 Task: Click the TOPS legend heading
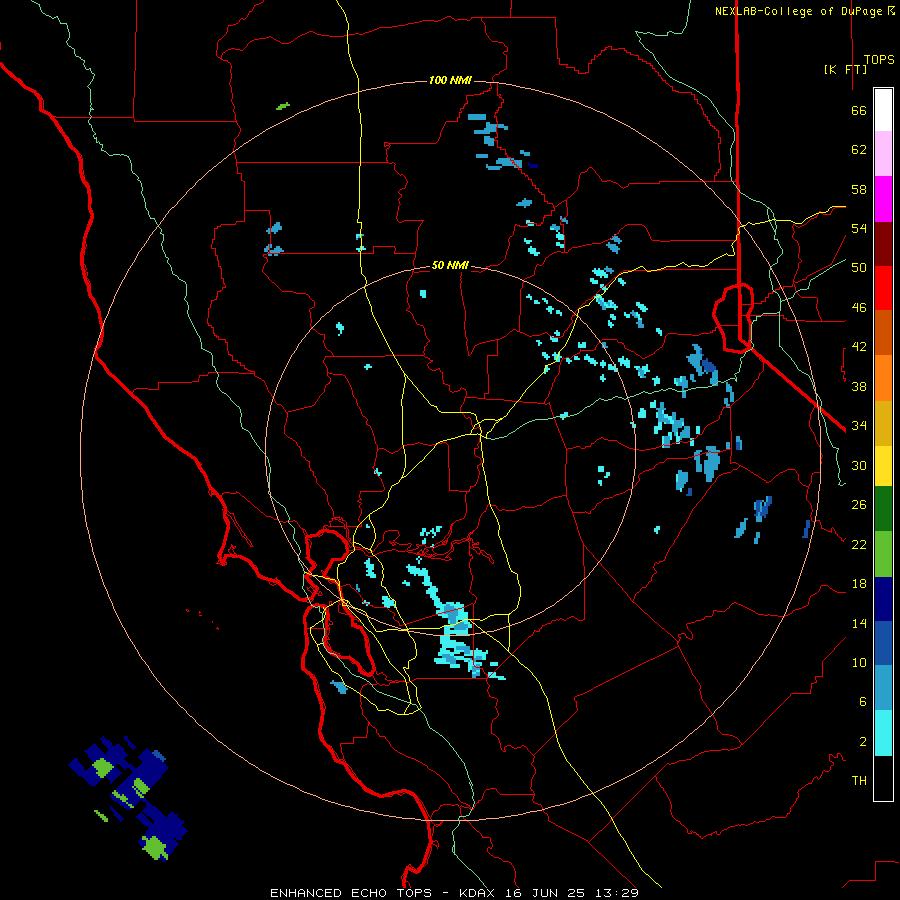pos(879,60)
